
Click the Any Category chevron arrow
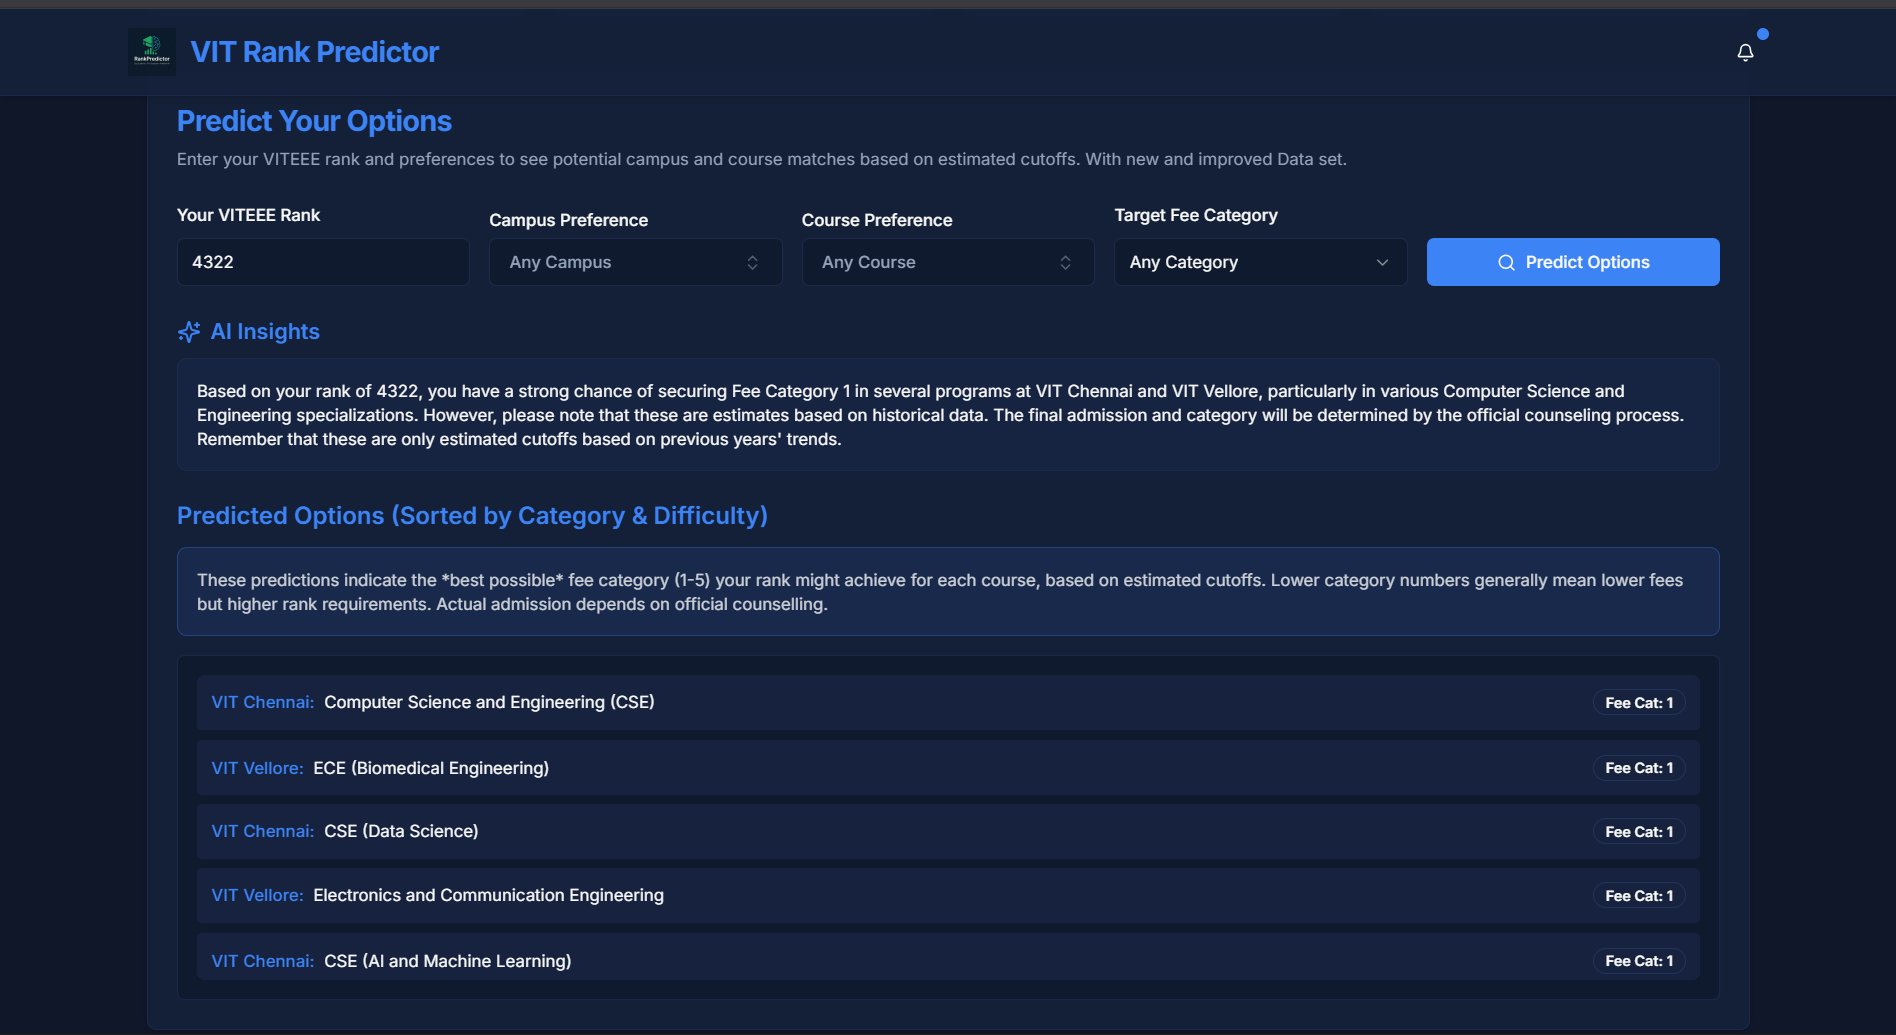click(x=1382, y=262)
